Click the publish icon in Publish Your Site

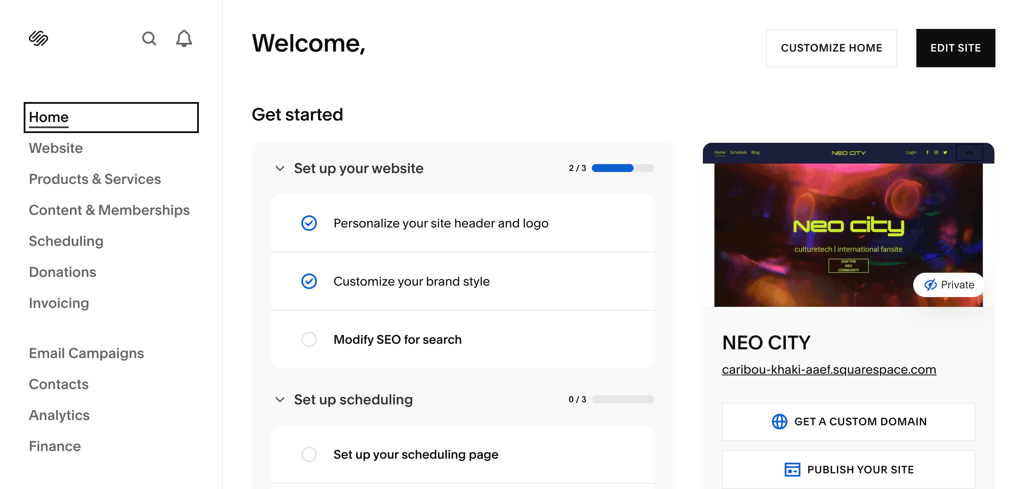[792, 469]
